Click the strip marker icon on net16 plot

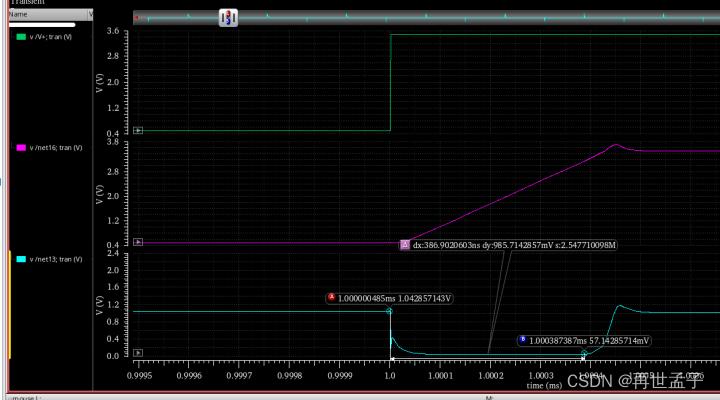(x=138, y=242)
